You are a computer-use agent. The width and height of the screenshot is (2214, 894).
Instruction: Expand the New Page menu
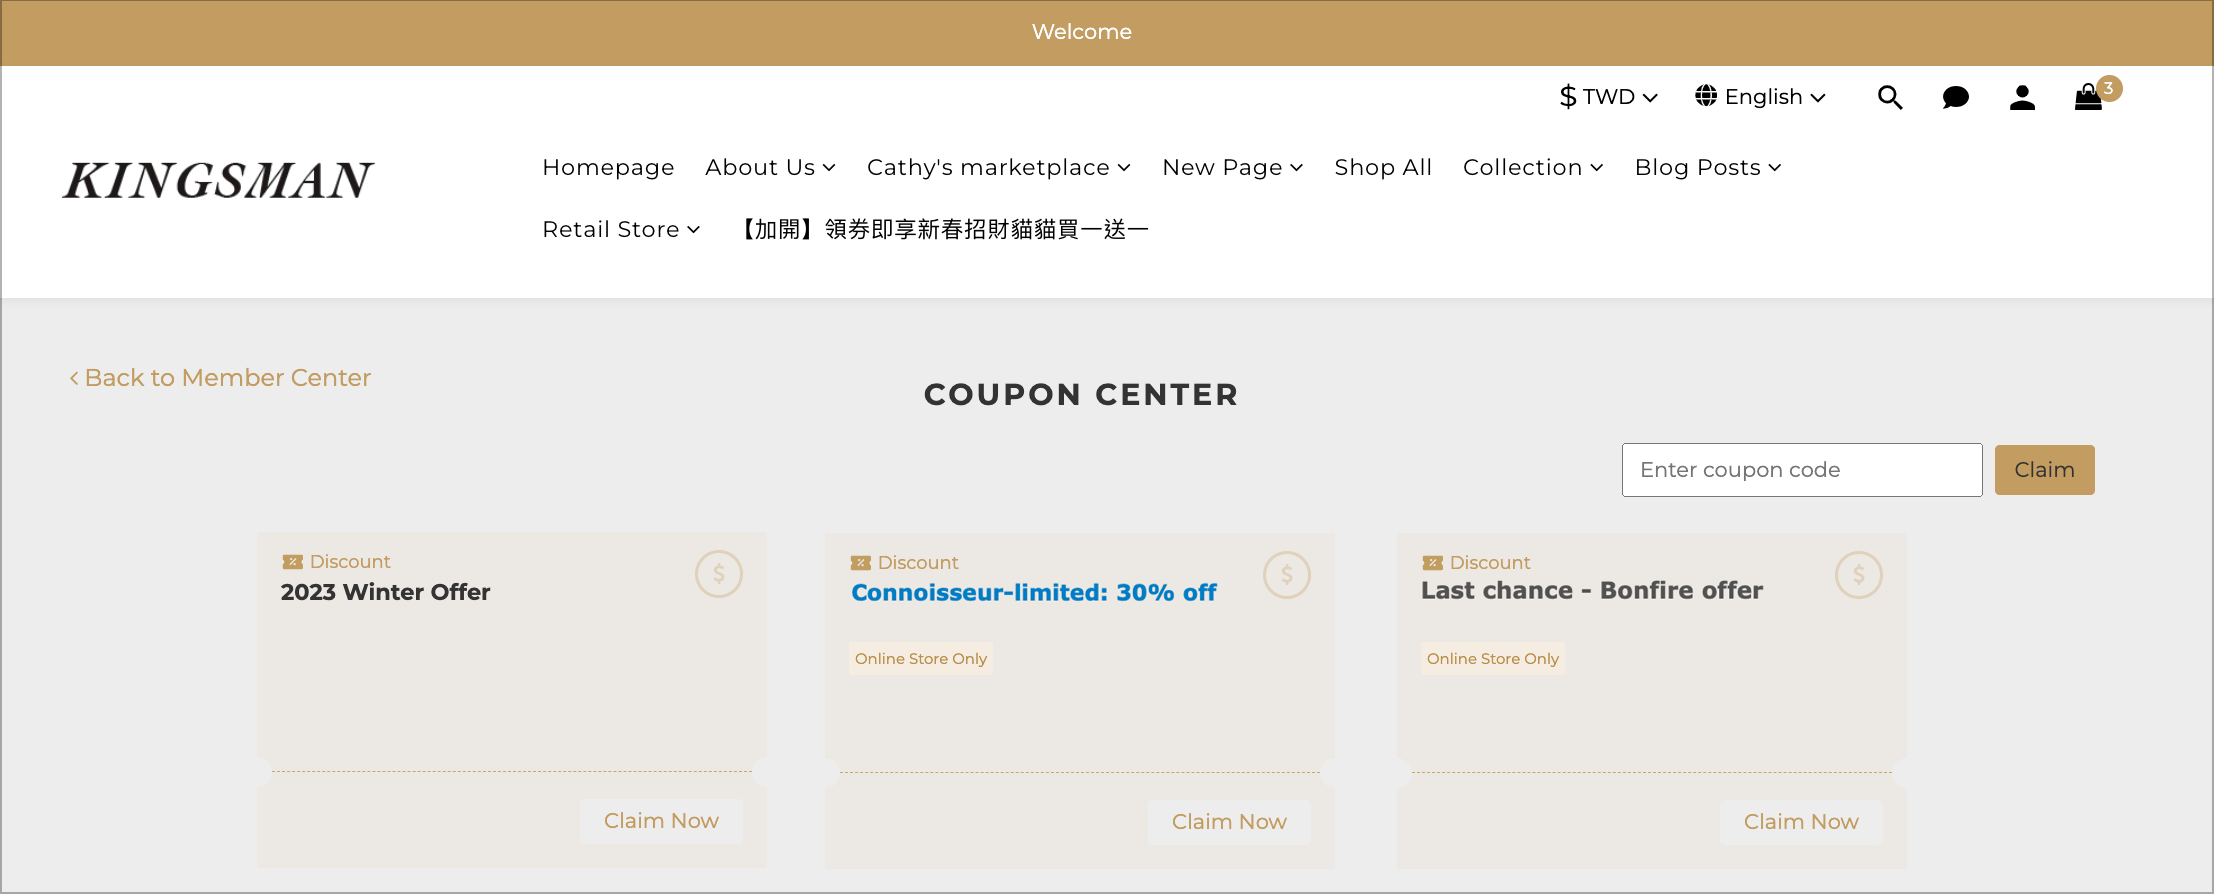pos(1232,167)
